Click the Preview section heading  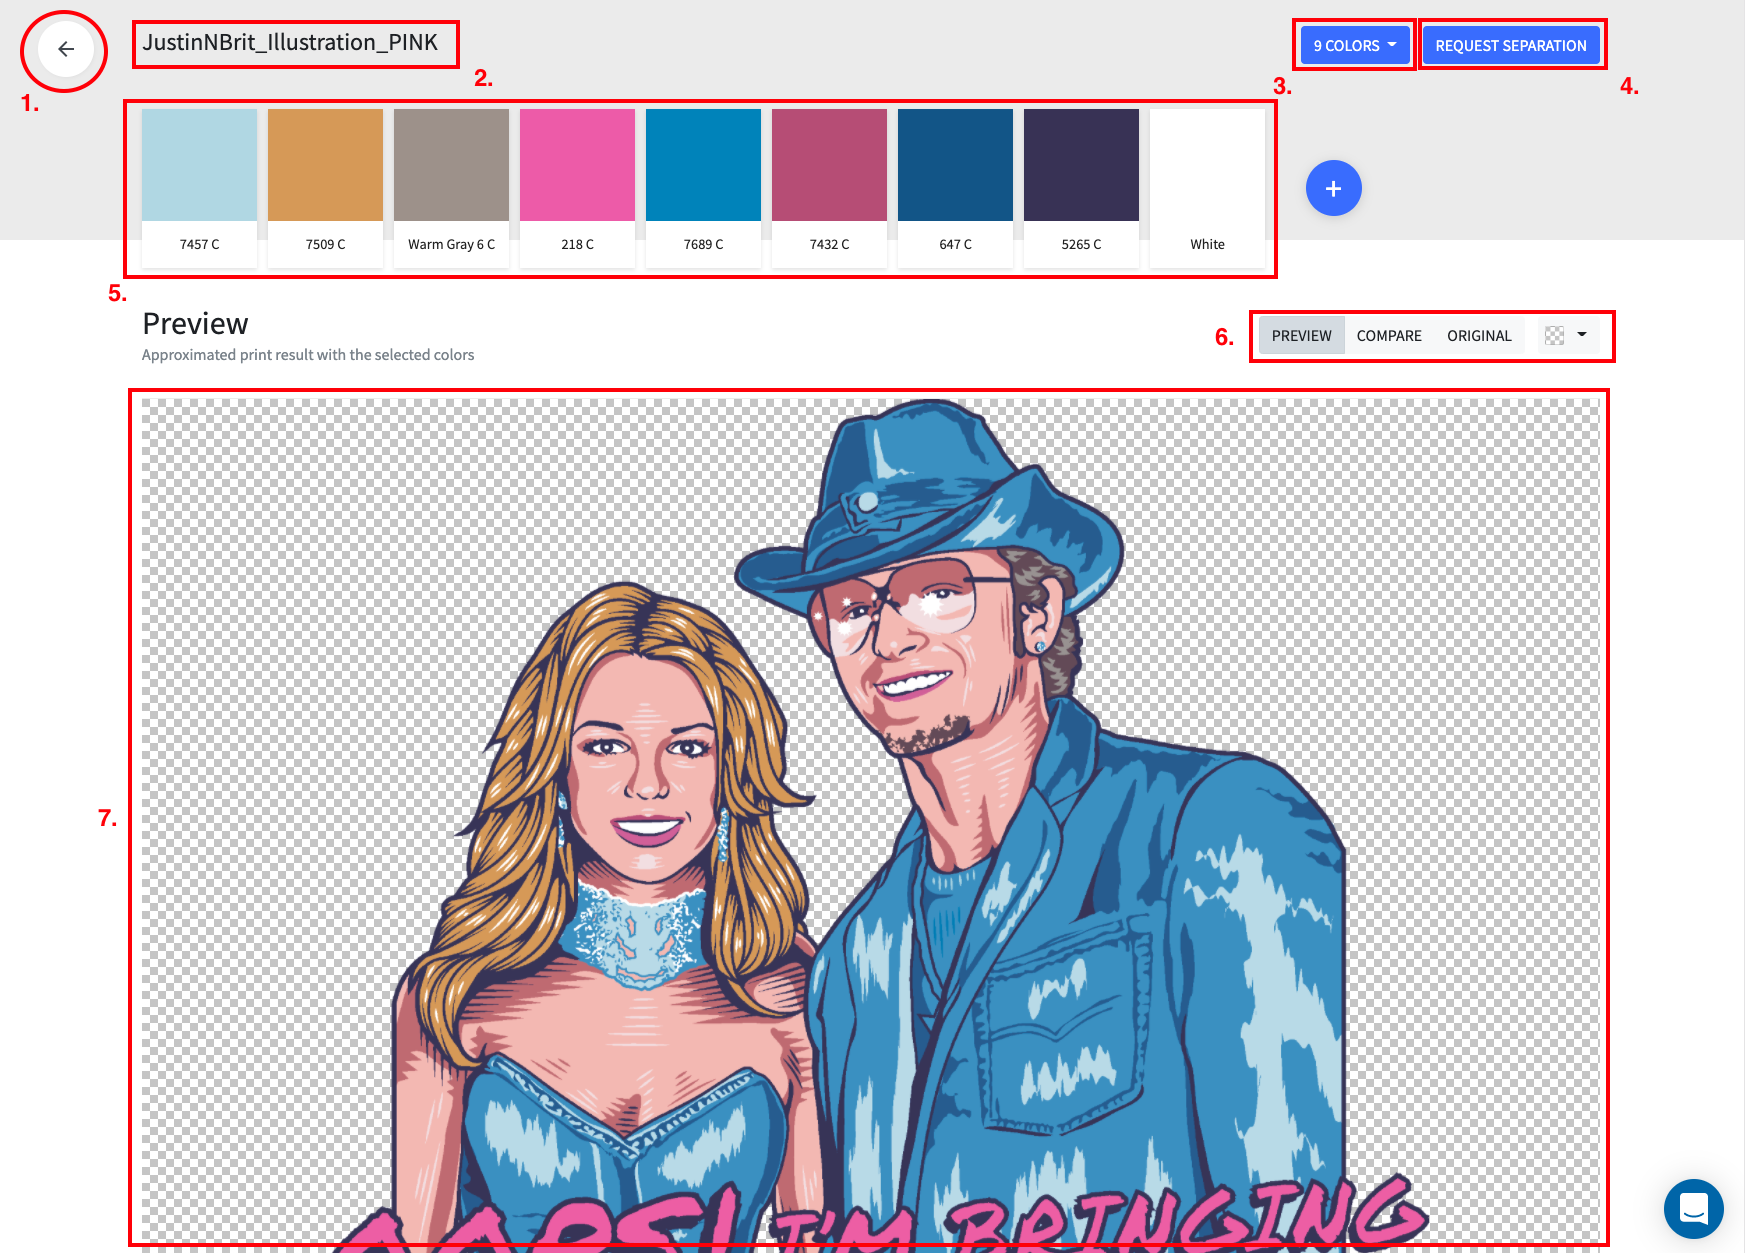click(x=195, y=324)
